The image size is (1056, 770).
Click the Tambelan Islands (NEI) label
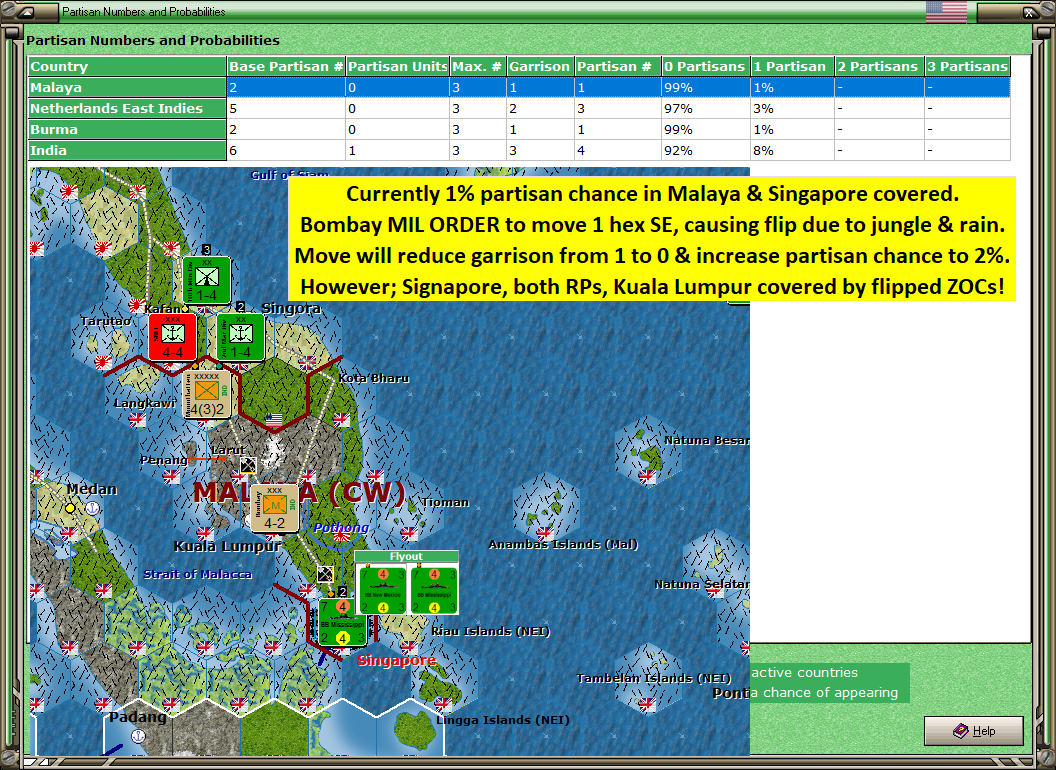653,678
